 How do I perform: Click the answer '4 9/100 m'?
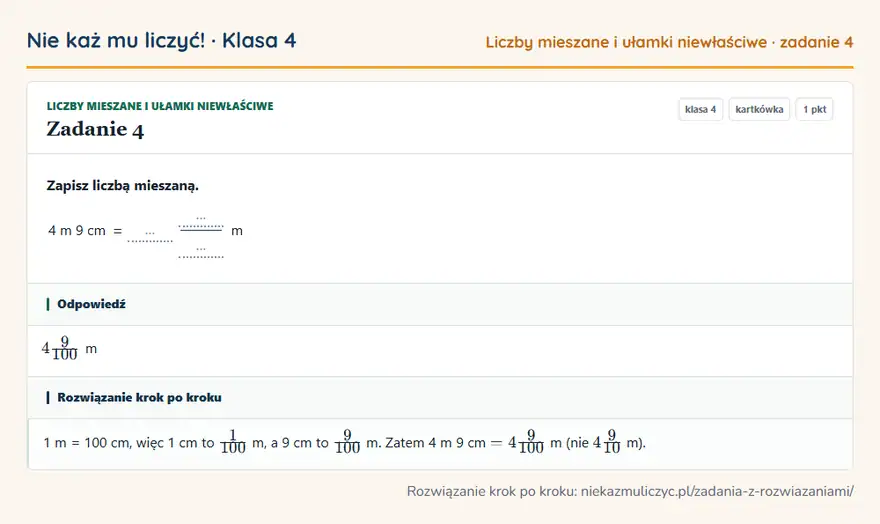[x=69, y=348]
